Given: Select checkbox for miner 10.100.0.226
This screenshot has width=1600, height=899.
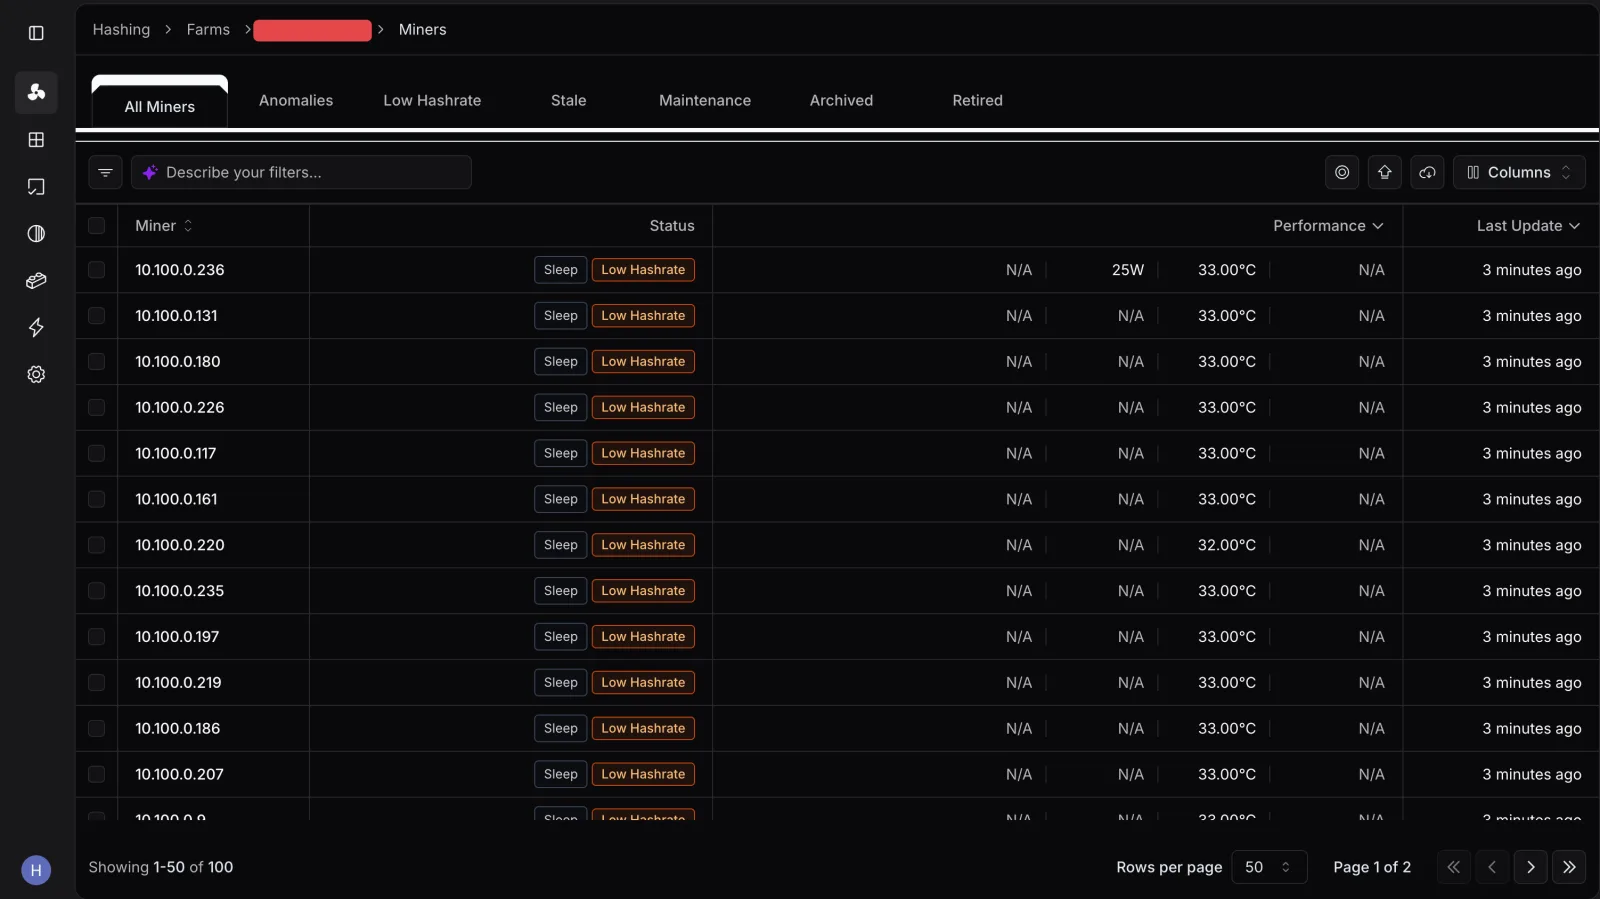Looking at the screenshot, I should coord(96,408).
